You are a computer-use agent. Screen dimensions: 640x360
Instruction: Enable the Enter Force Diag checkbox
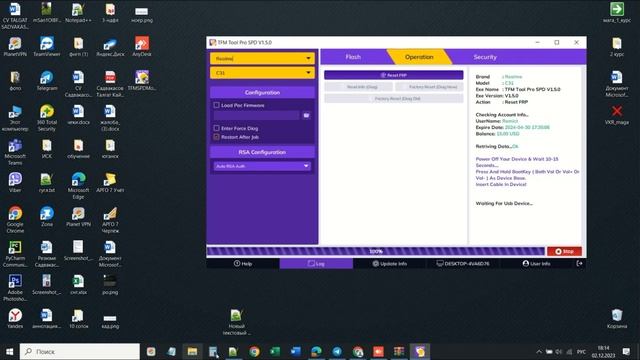click(216, 128)
